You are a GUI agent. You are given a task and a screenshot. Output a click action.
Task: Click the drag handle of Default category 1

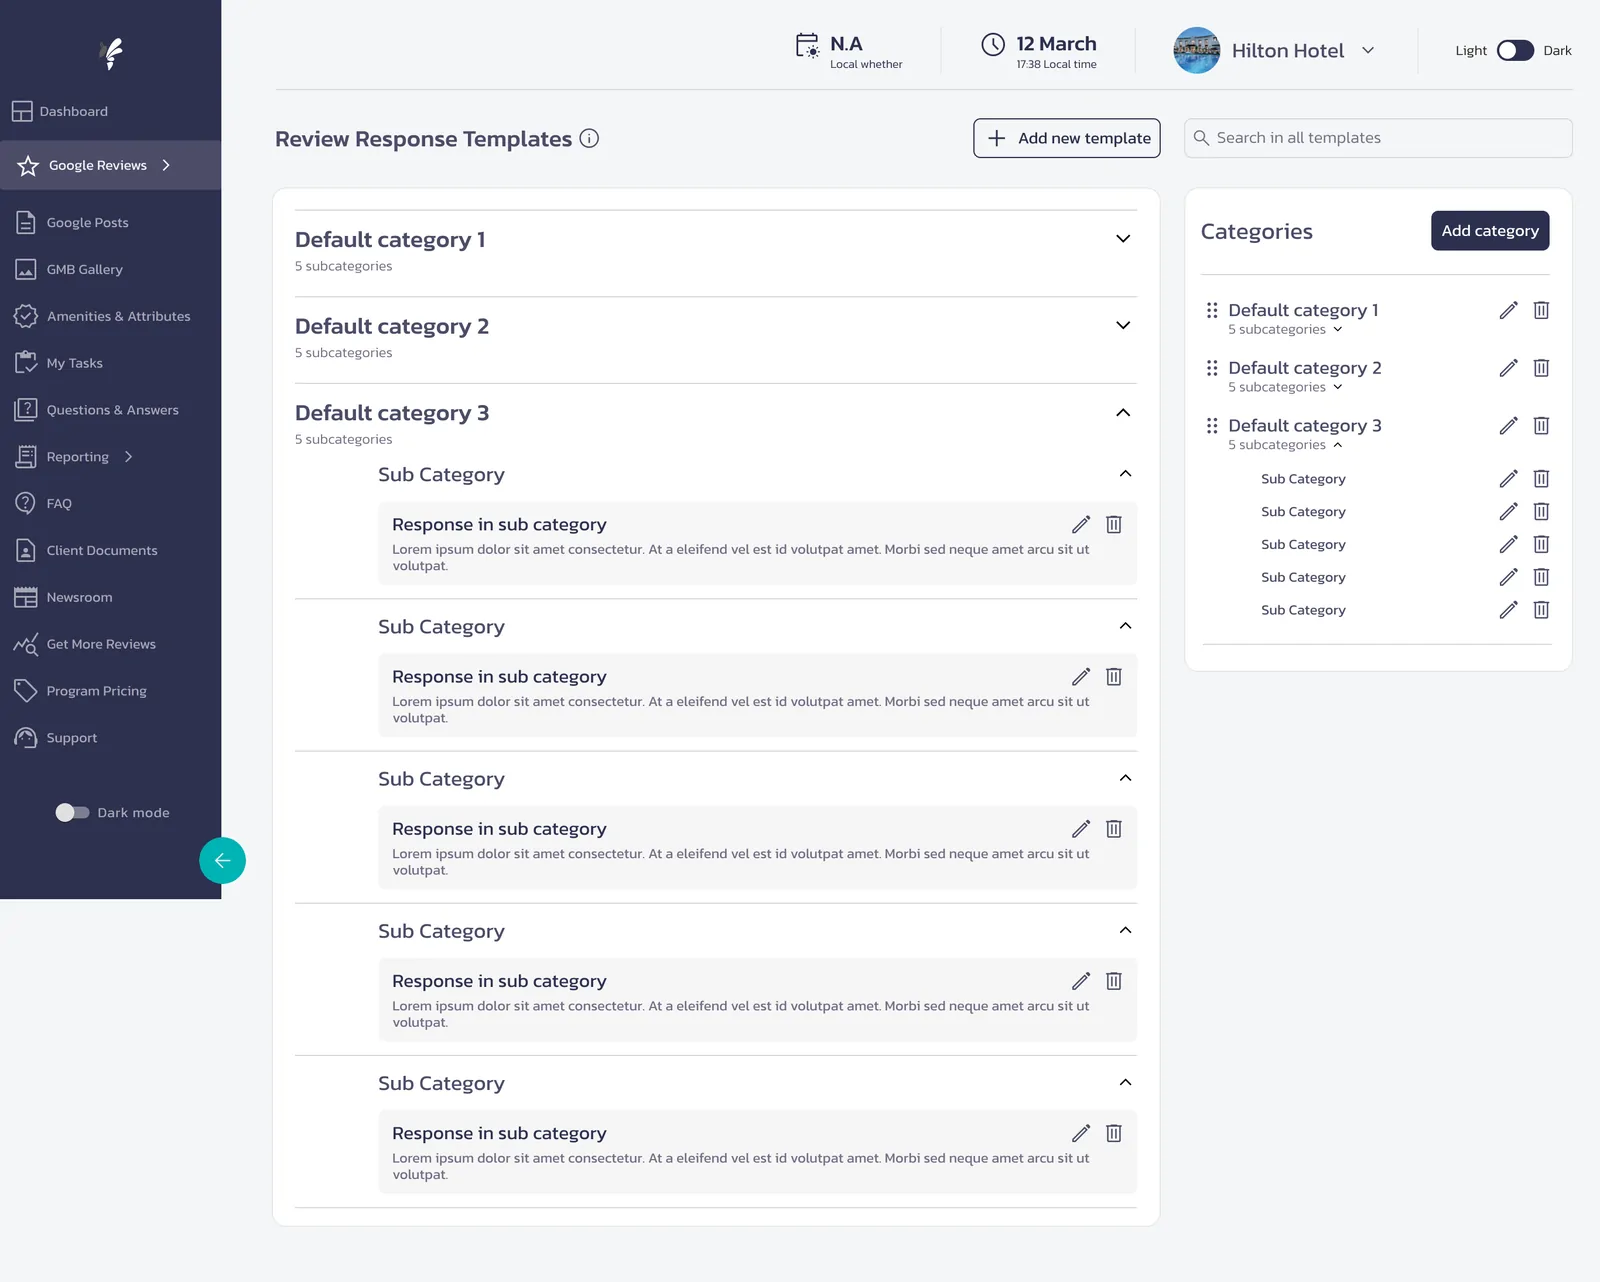point(1212,310)
